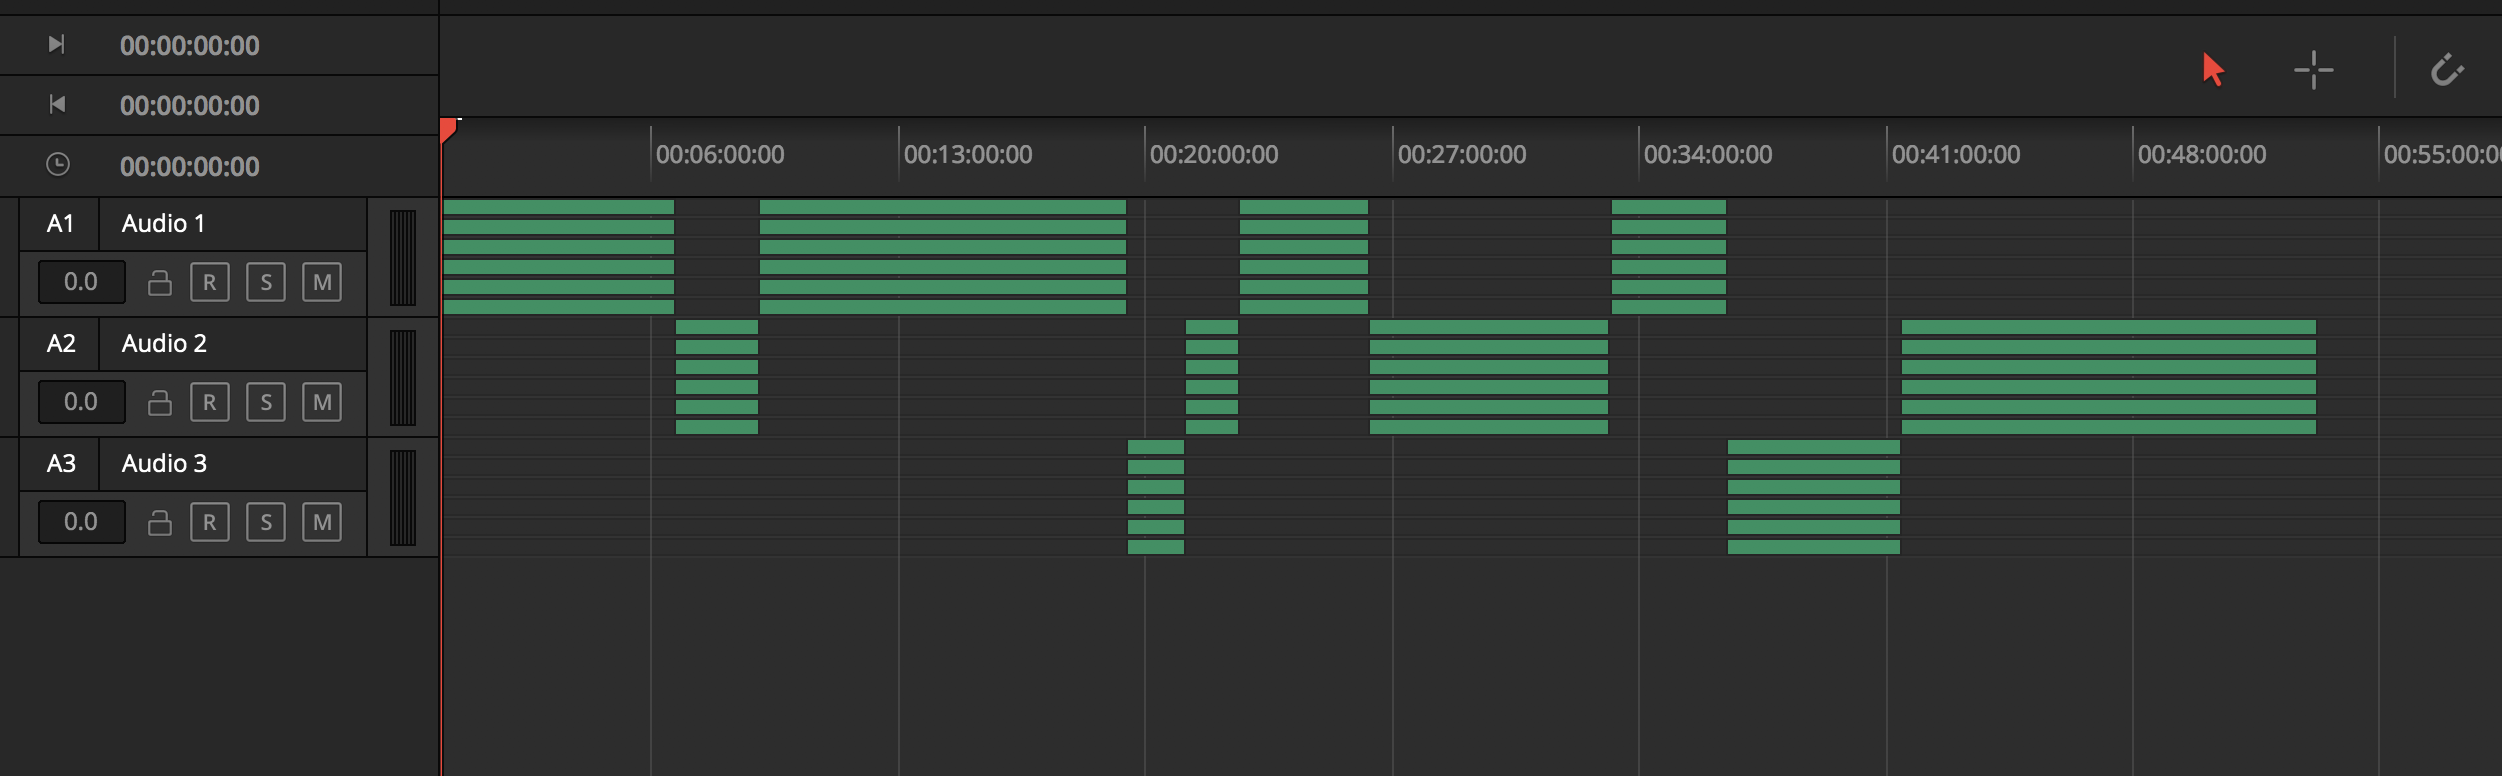Mute the Audio 2 track
Image resolution: width=2502 pixels, height=776 pixels.
[x=321, y=402]
